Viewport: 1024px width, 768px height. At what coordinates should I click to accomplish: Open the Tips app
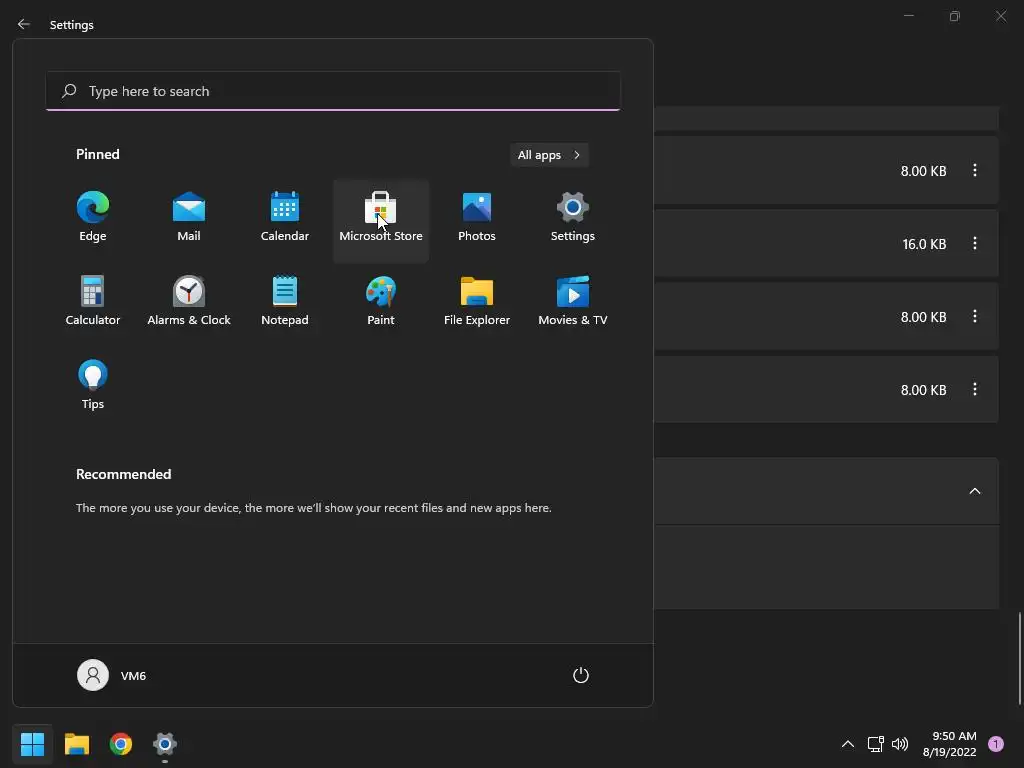(x=93, y=385)
